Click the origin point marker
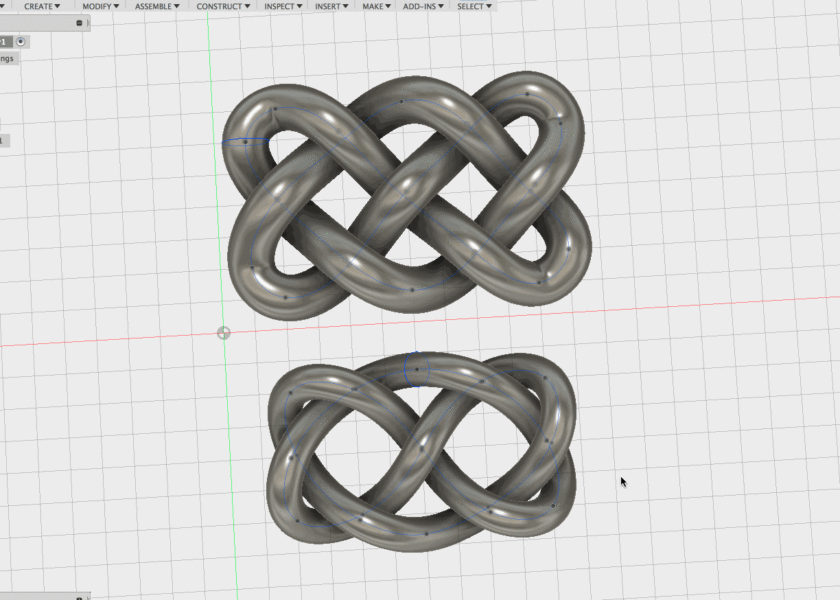The image size is (840, 600). coord(223,333)
